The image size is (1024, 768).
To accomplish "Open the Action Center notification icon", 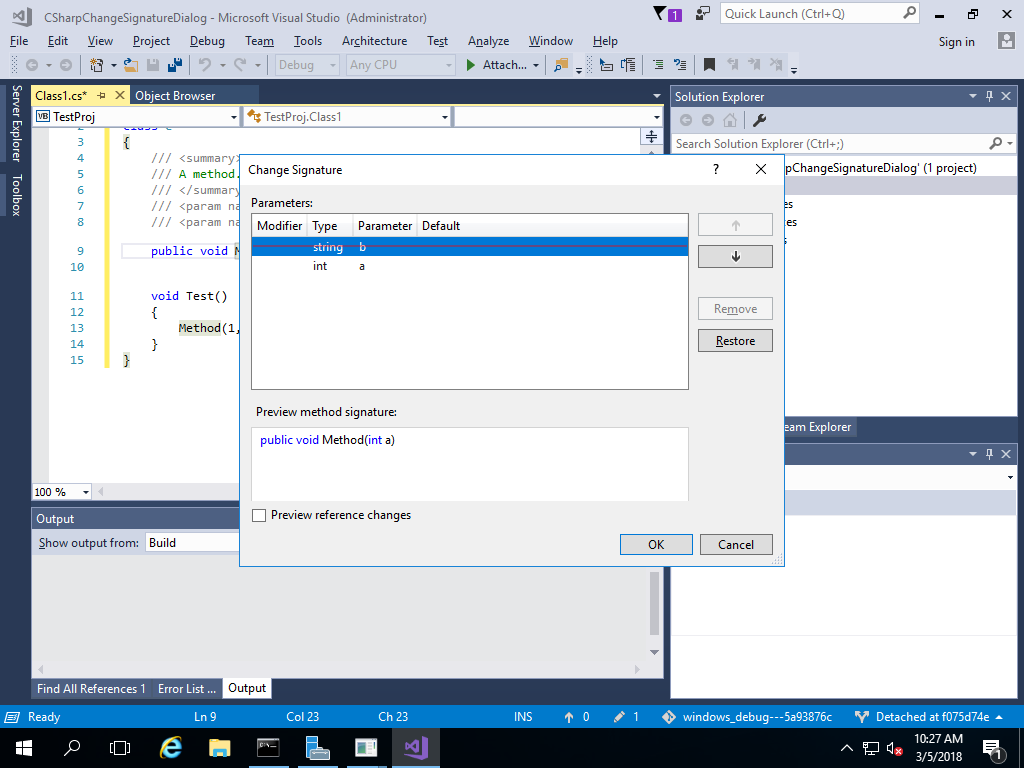I will pyautogui.click(x=993, y=748).
